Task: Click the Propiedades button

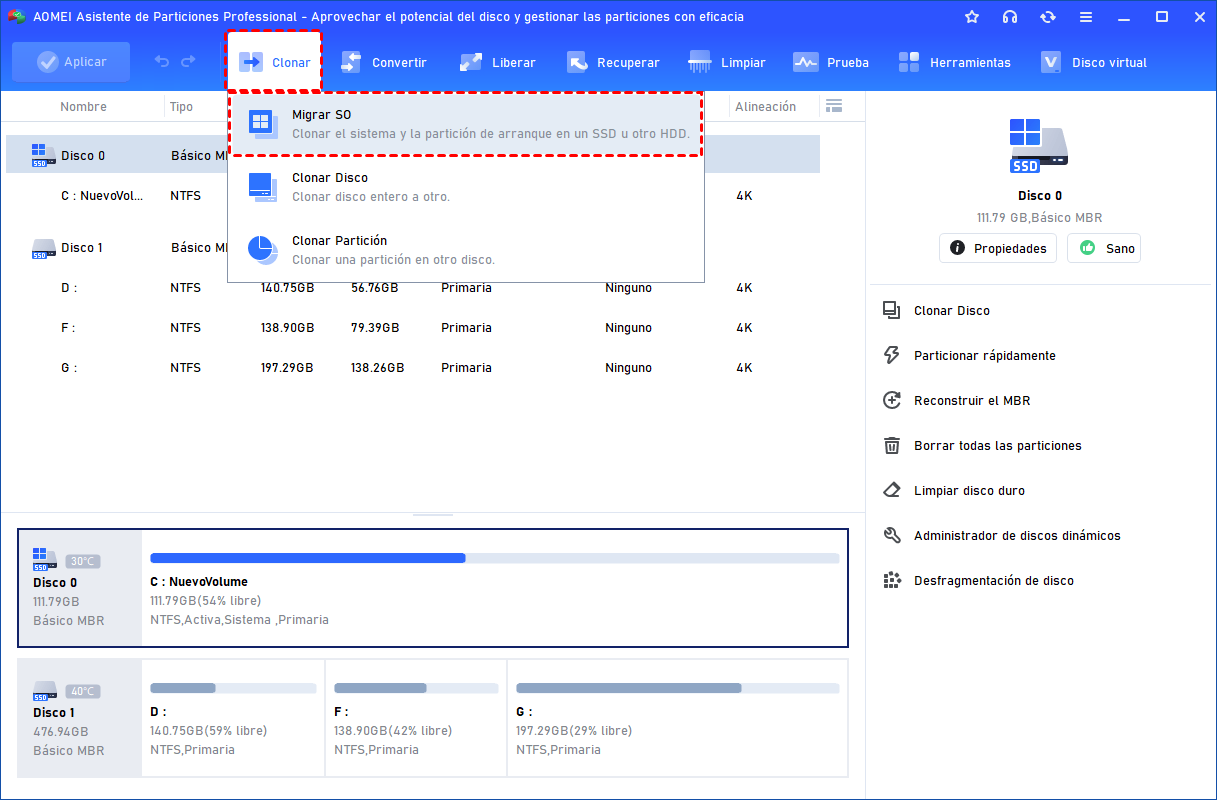Action: click(x=997, y=248)
